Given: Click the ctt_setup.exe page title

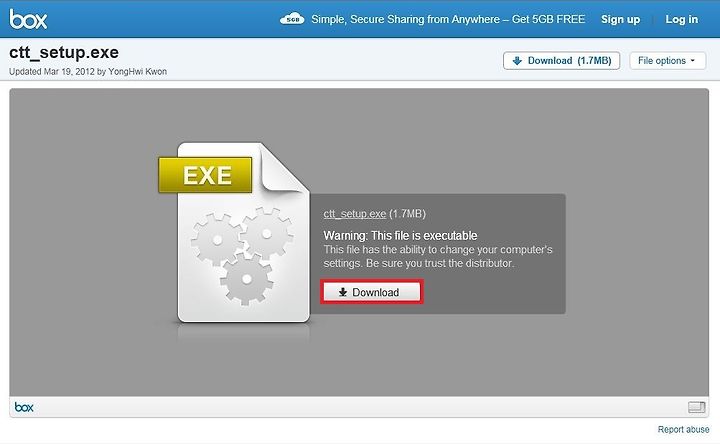Looking at the screenshot, I should tap(64, 53).
